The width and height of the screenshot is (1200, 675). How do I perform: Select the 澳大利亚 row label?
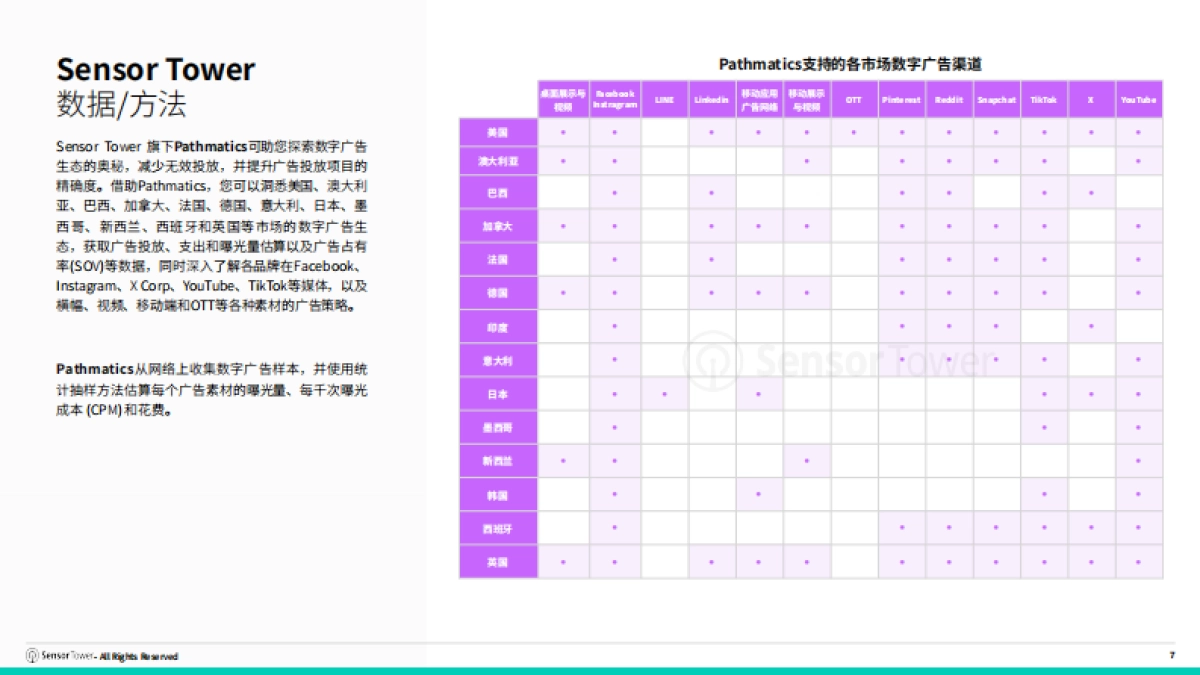tap(497, 160)
